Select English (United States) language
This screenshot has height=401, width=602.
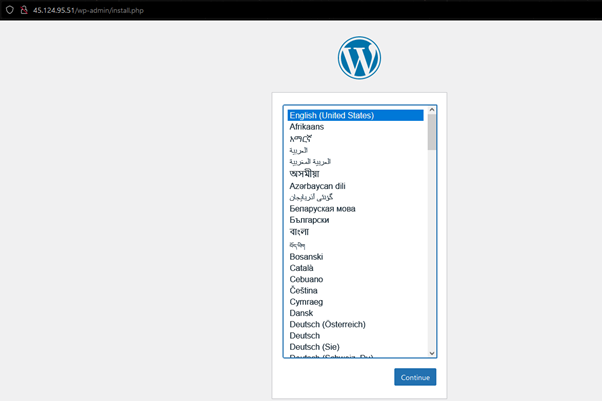coord(356,115)
